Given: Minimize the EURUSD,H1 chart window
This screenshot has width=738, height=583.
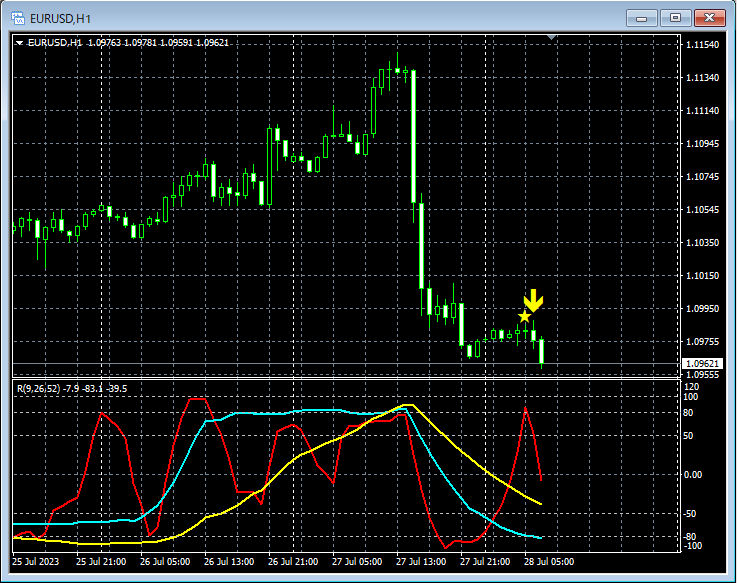Looking at the screenshot, I should (x=642, y=18).
